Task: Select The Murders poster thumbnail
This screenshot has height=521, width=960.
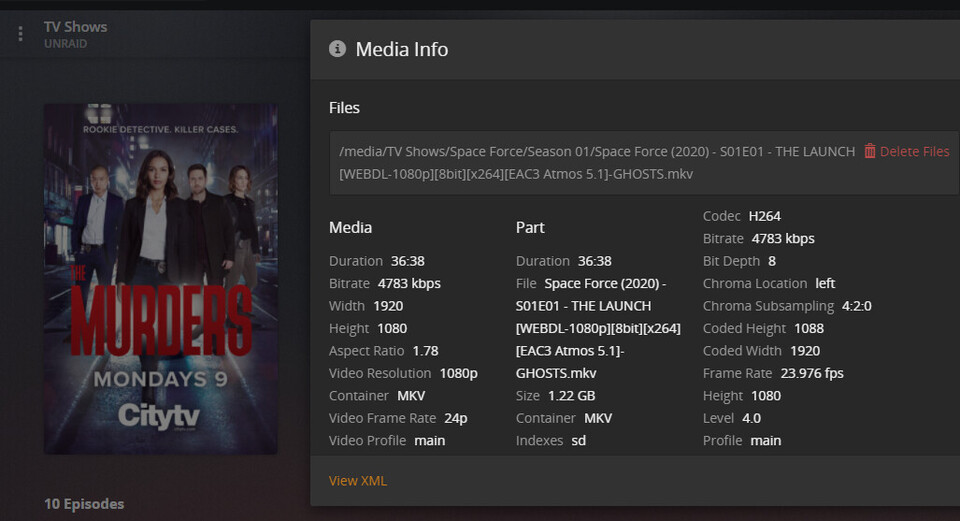Action: [161, 279]
